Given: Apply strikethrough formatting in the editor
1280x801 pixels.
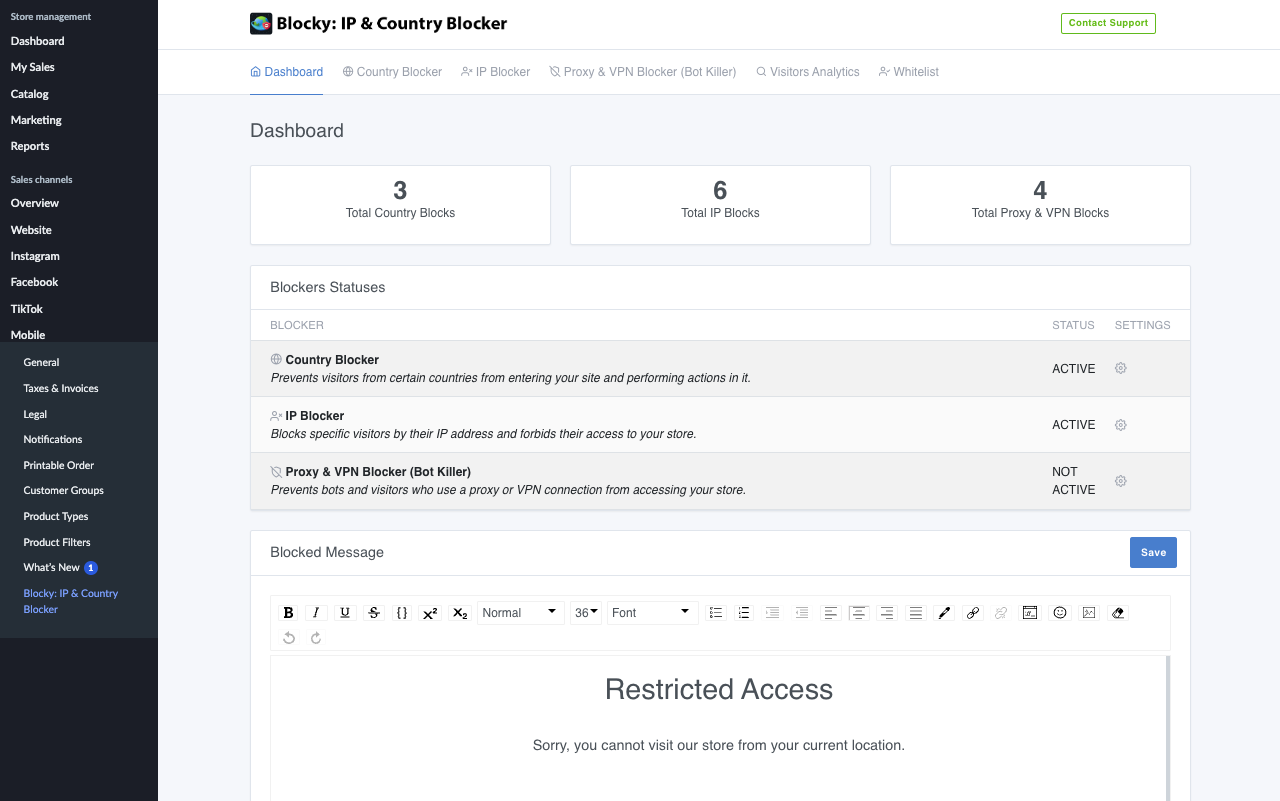Looking at the screenshot, I should 374,613.
